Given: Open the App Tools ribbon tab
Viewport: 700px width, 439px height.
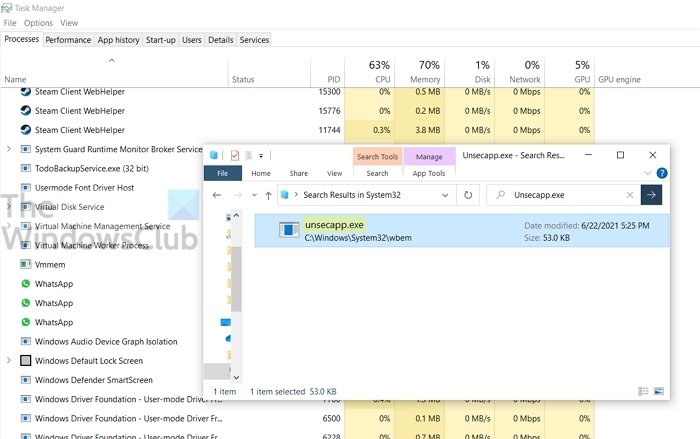Looking at the screenshot, I should point(429,173).
